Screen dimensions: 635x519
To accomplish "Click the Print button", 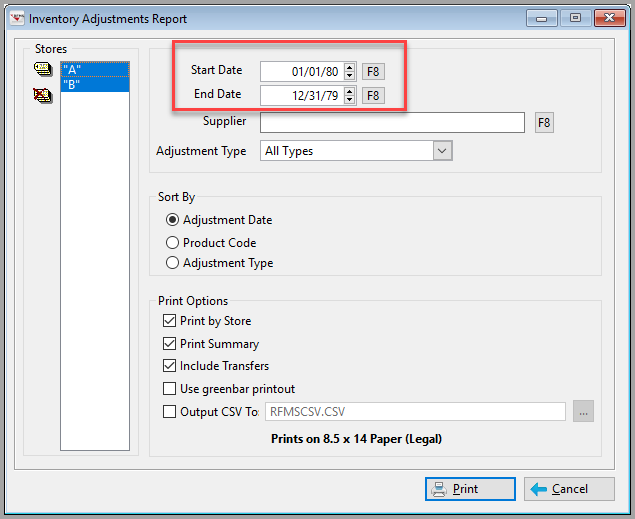I will click(470, 489).
